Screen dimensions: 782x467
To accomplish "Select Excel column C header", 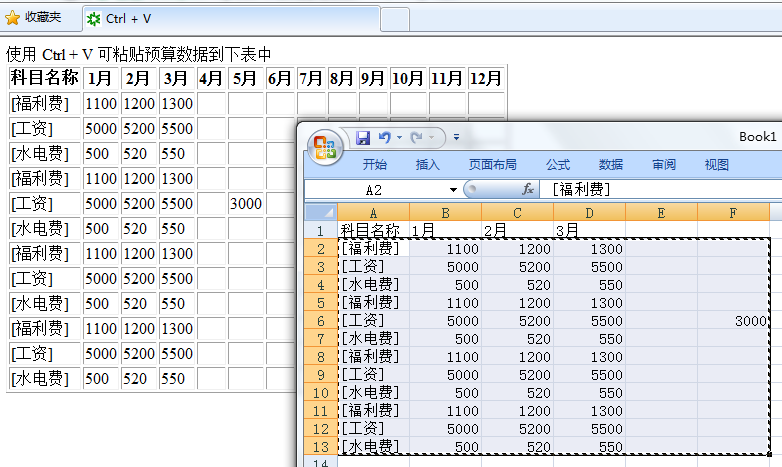I will 517,213.
